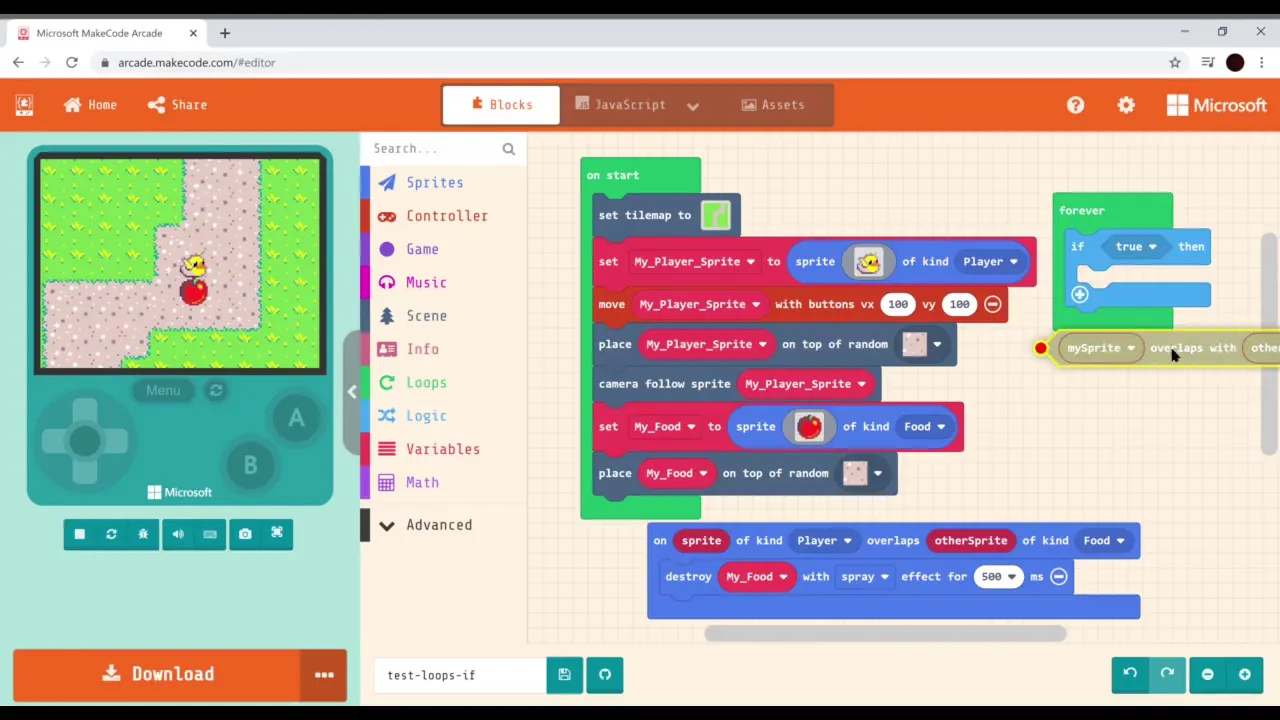The width and height of the screenshot is (1280, 720).
Task: Edit the vx value 100
Action: [898, 304]
